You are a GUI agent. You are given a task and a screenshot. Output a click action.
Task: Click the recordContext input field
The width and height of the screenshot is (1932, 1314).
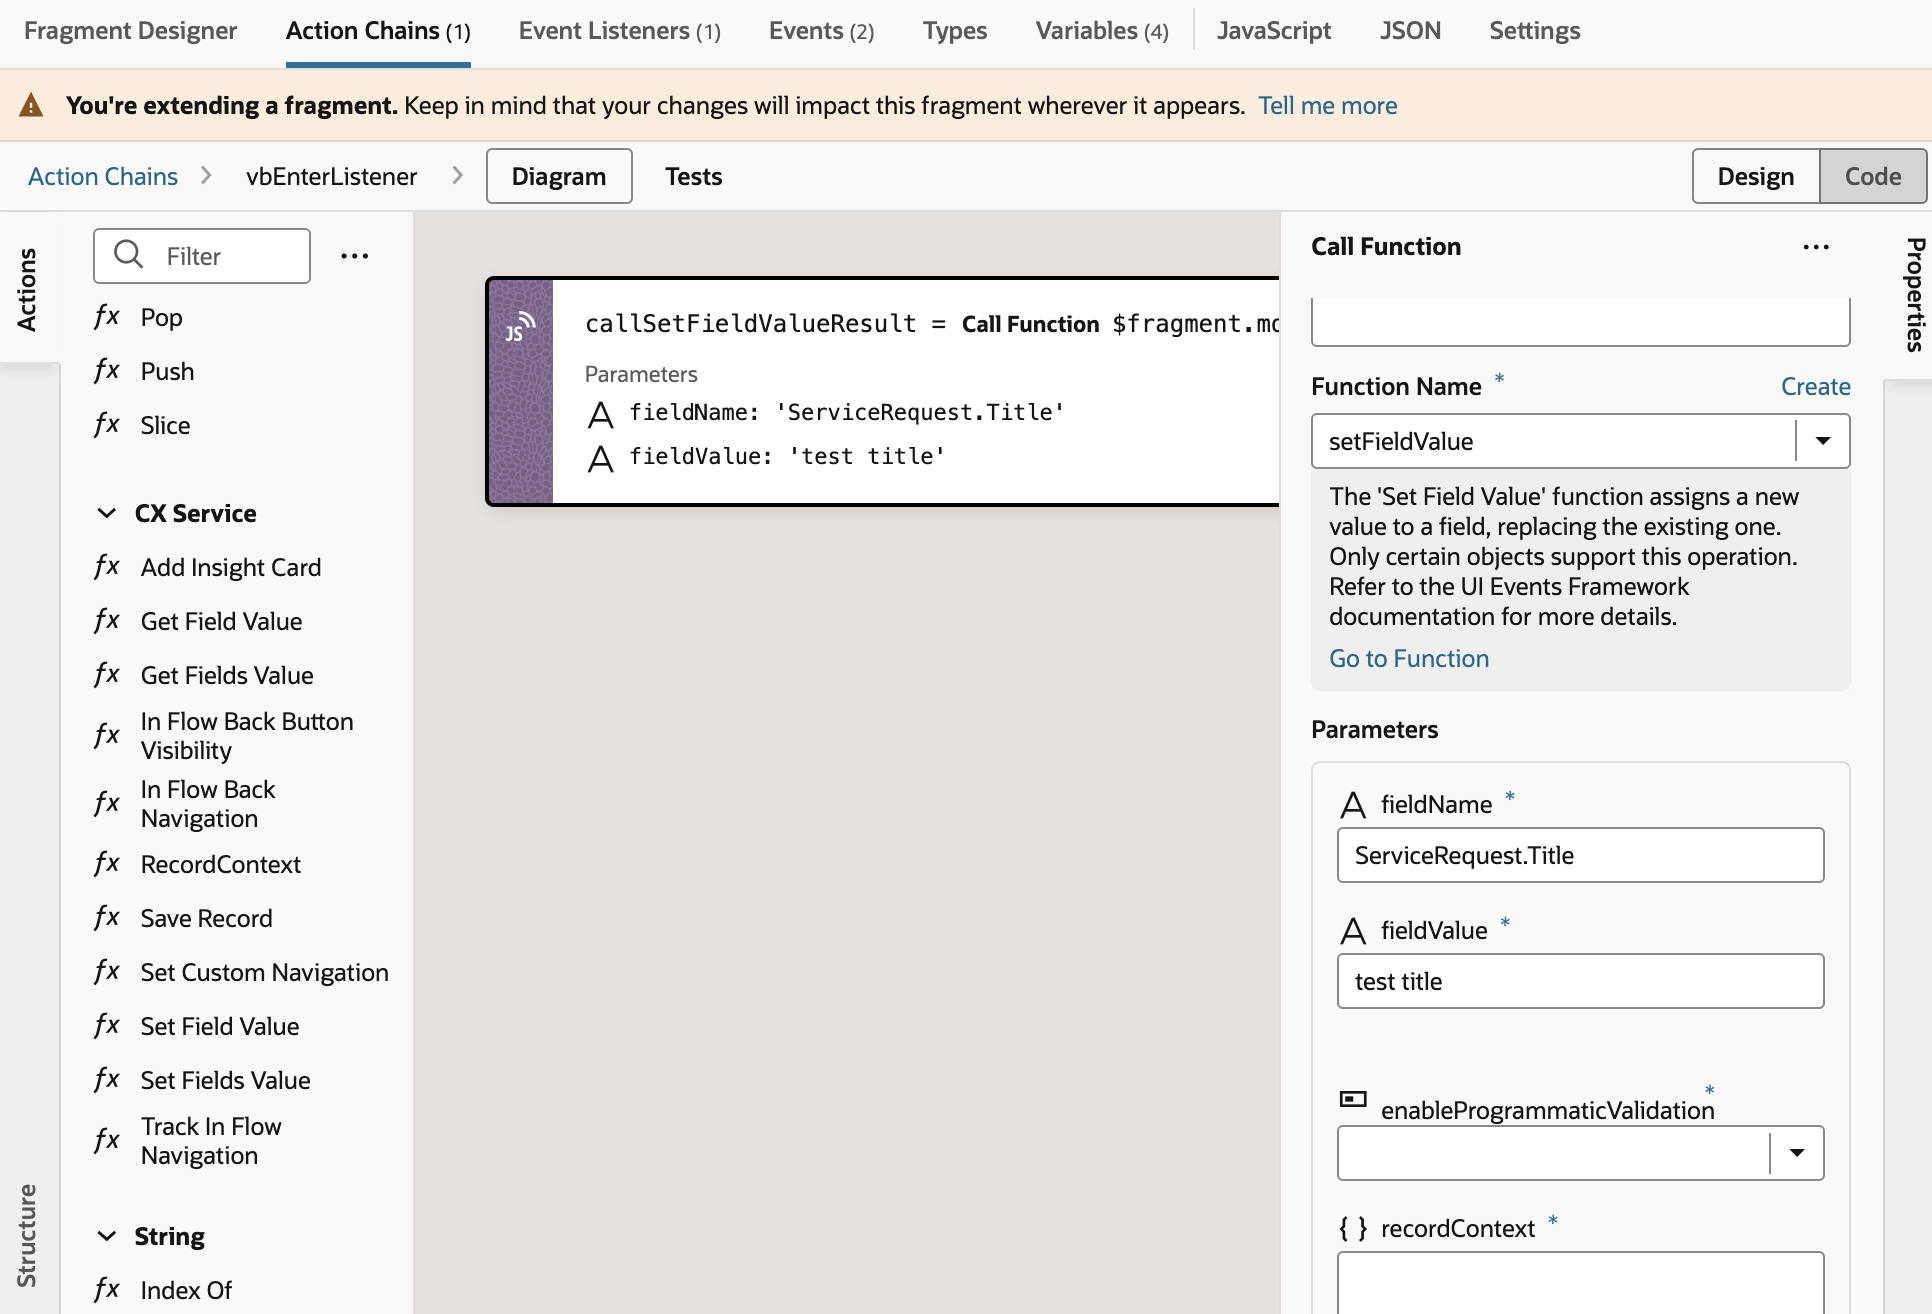tap(1581, 1282)
